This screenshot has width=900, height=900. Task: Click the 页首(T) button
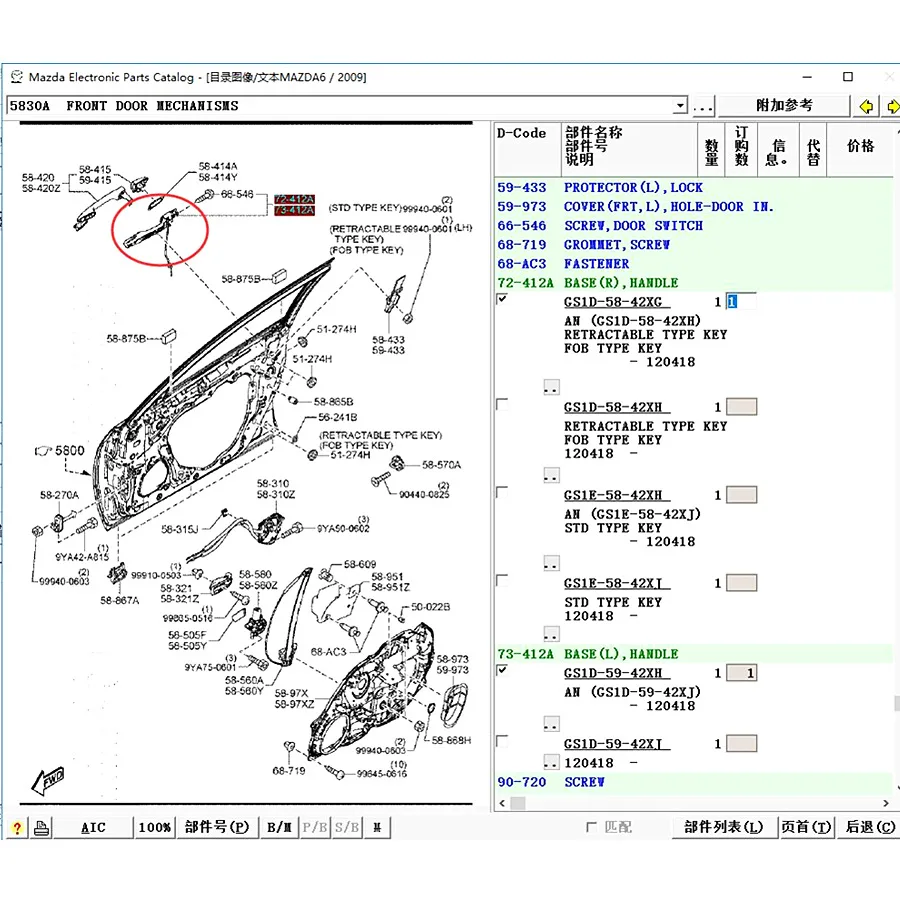click(806, 827)
